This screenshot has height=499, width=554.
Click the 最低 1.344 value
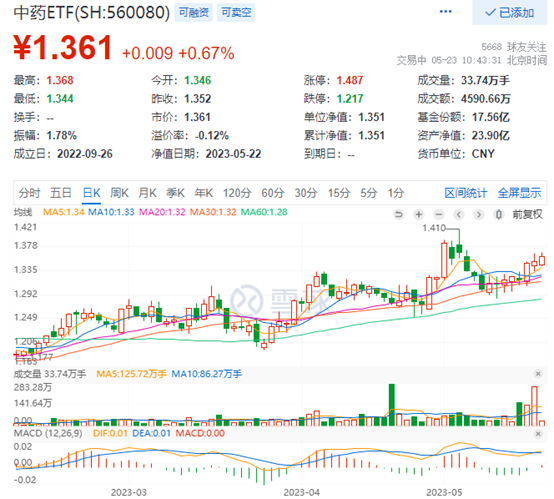60,99
